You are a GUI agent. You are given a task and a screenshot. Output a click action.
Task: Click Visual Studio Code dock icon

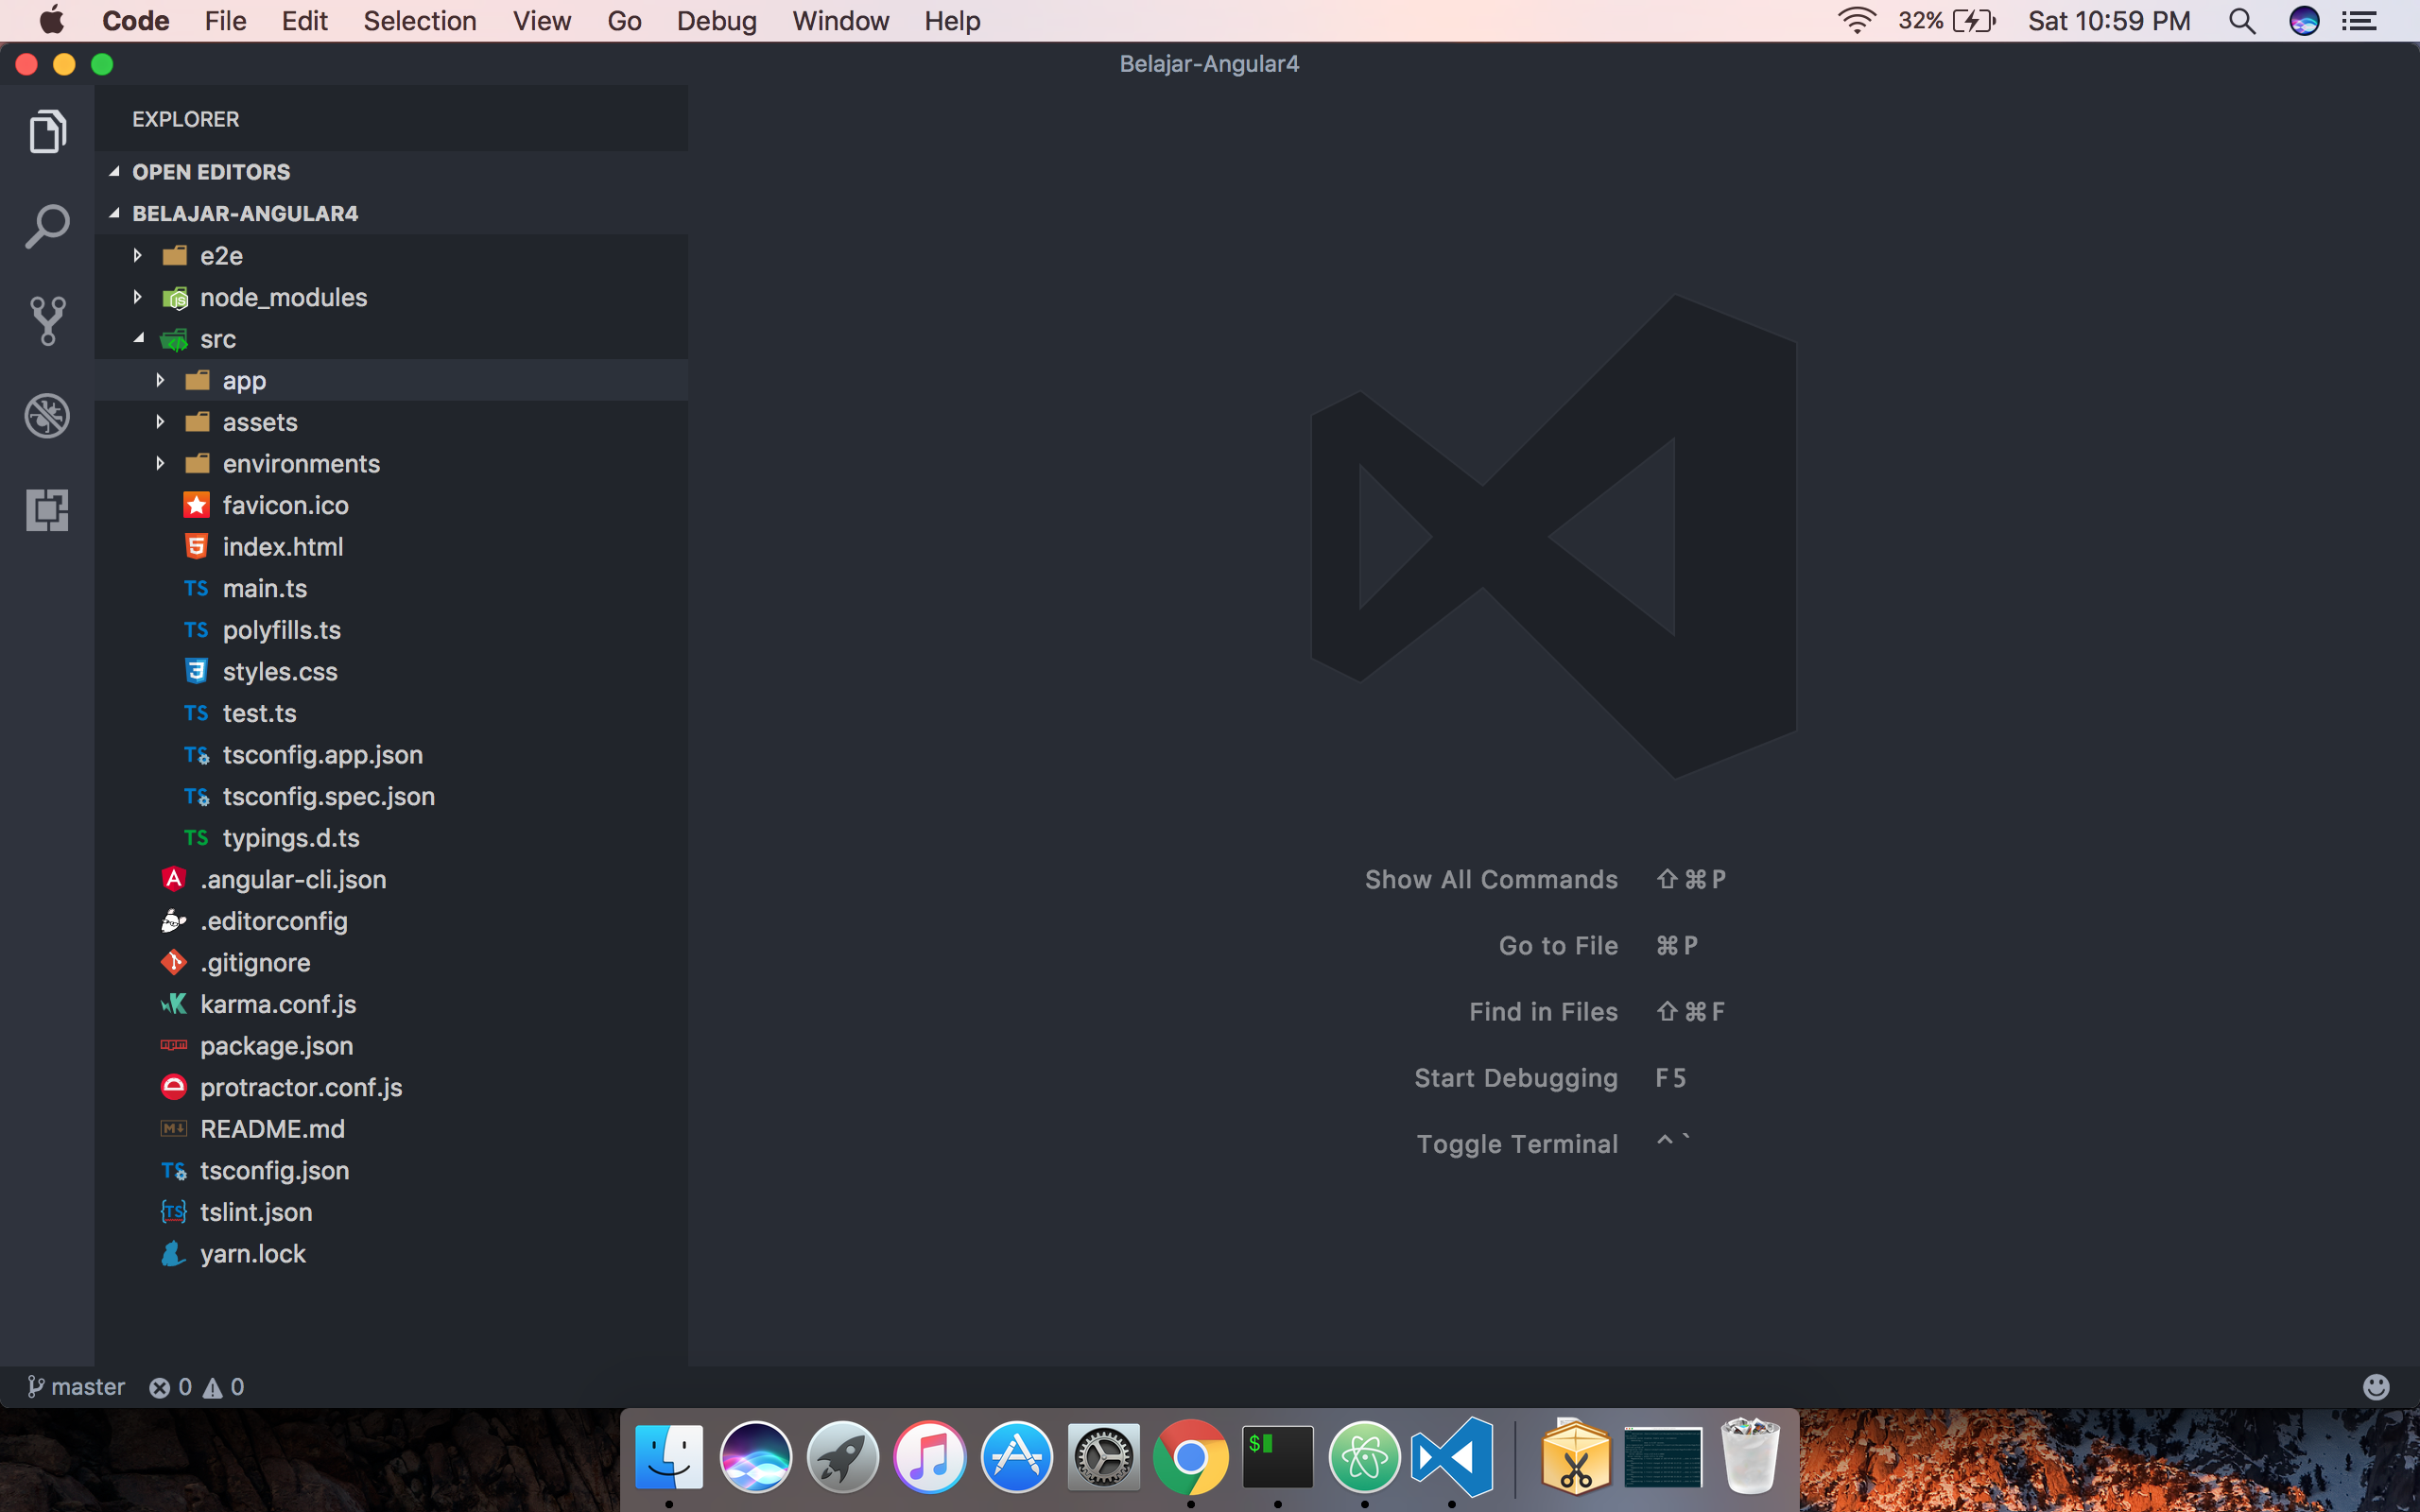point(1452,1456)
